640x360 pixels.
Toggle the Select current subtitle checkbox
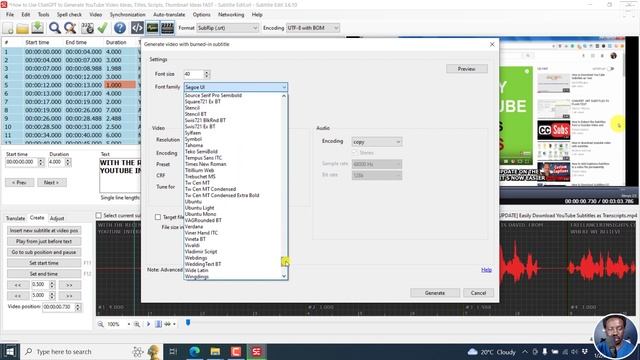98,215
